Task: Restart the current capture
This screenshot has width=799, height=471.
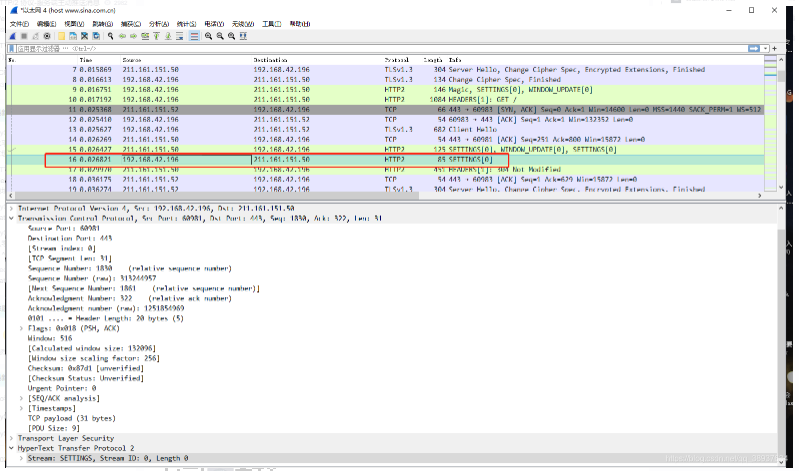Action: tap(35, 36)
